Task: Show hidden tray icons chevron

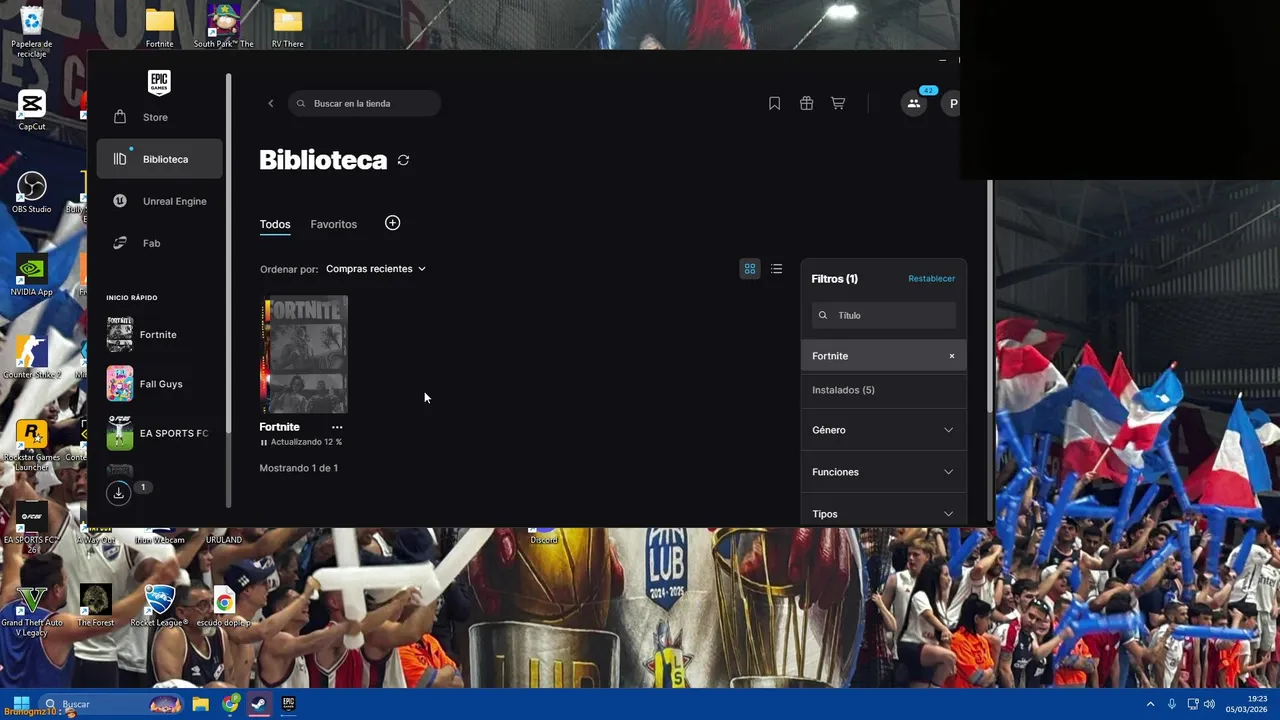Action: [x=1150, y=704]
